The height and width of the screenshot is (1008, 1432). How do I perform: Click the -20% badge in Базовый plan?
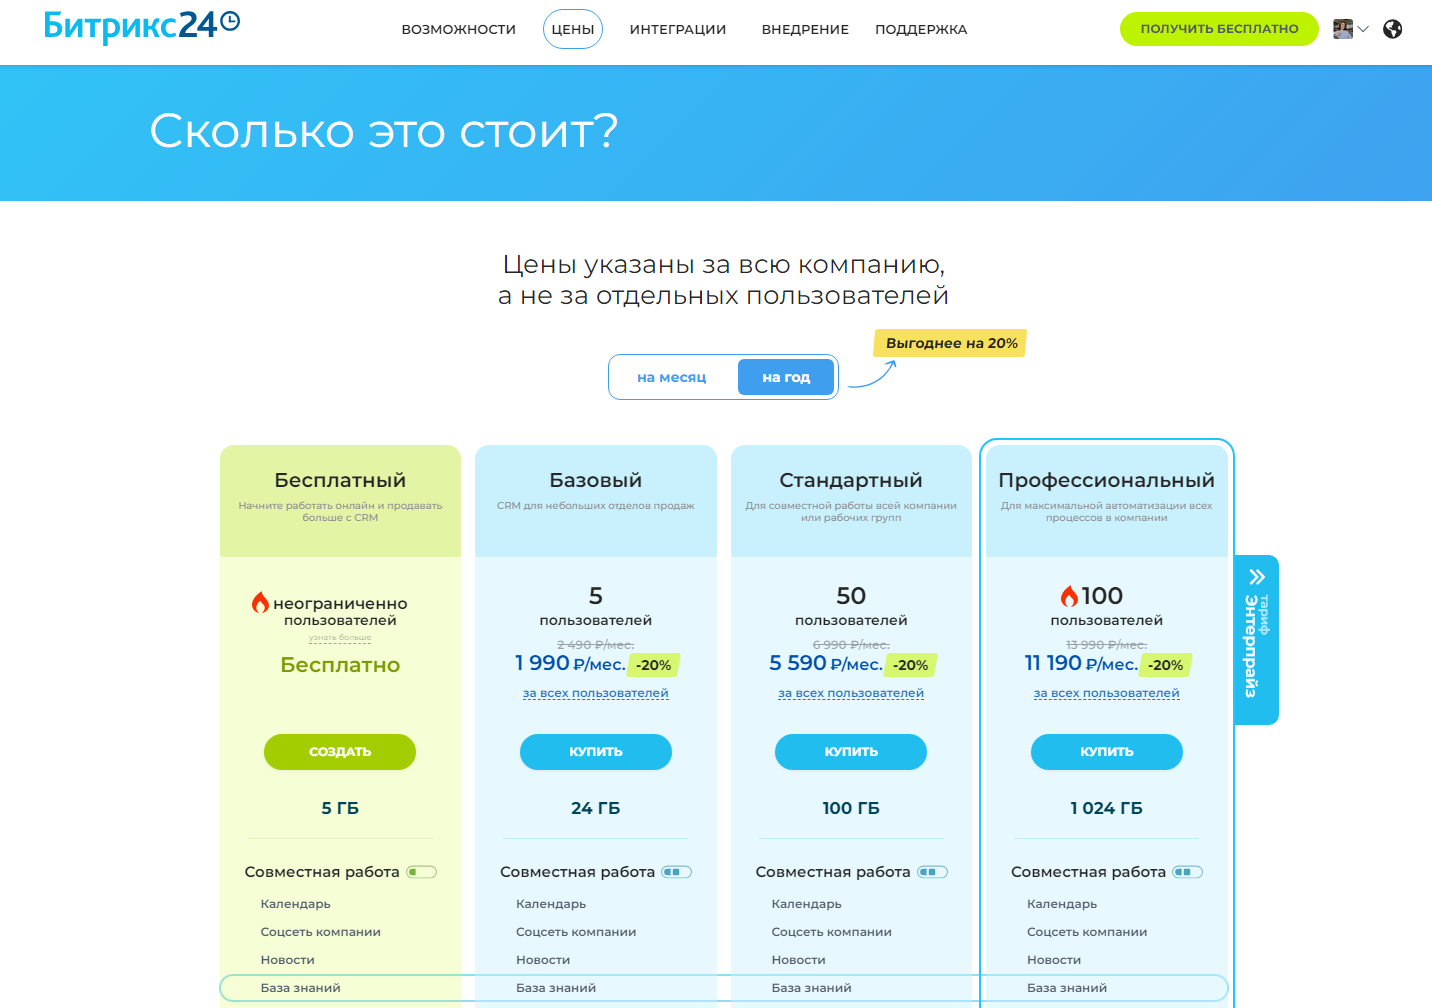pos(654,665)
